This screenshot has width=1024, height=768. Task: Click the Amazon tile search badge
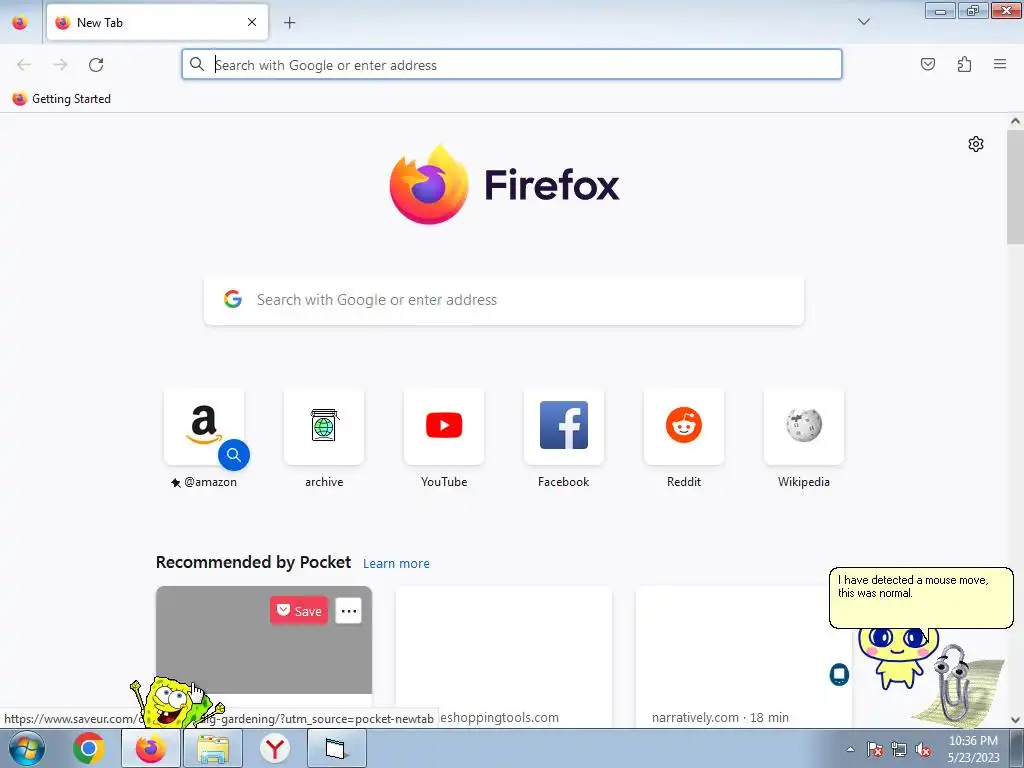[234, 455]
